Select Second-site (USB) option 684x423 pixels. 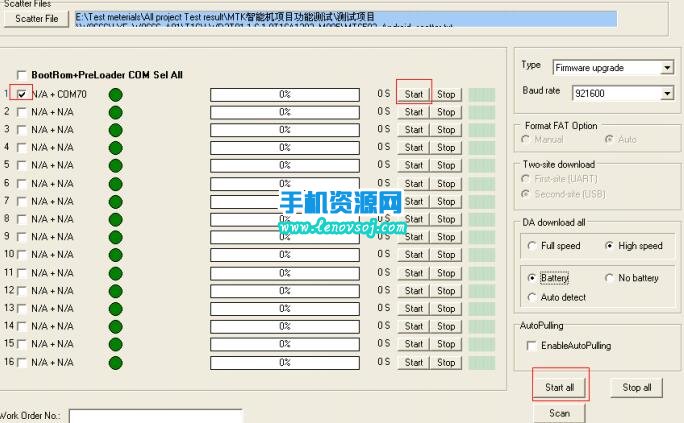(x=526, y=194)
